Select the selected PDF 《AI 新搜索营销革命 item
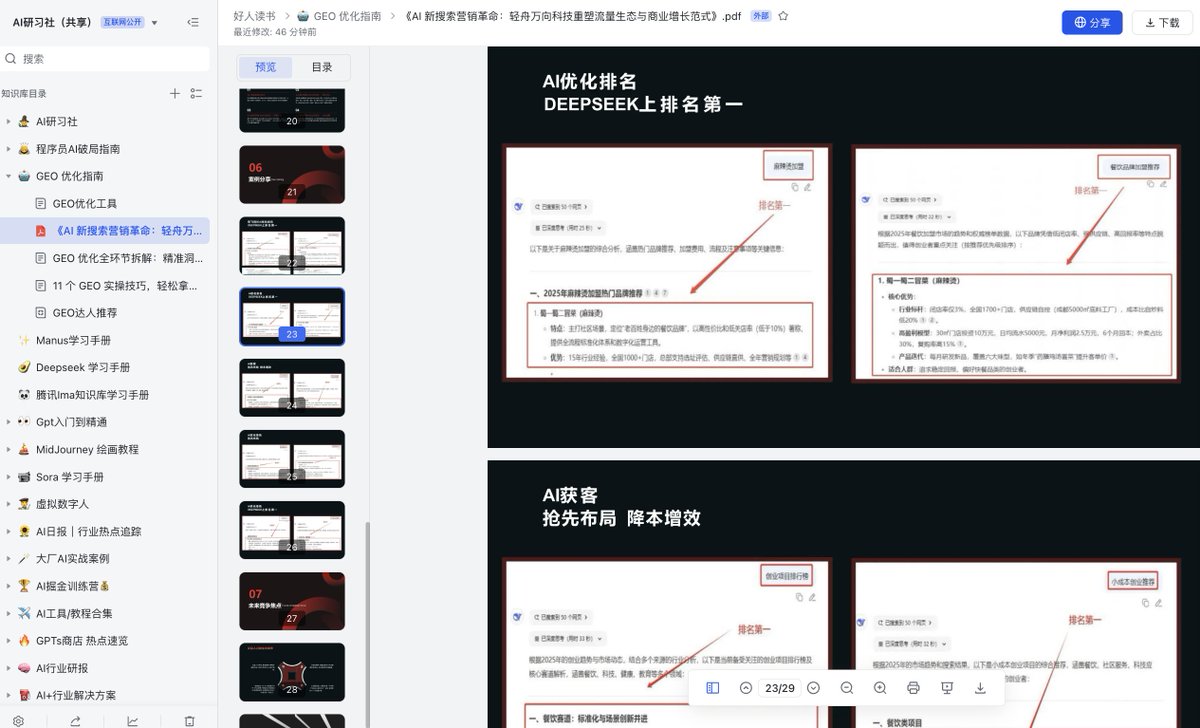Screen dimensions: 1200x728 pos(105,231)
